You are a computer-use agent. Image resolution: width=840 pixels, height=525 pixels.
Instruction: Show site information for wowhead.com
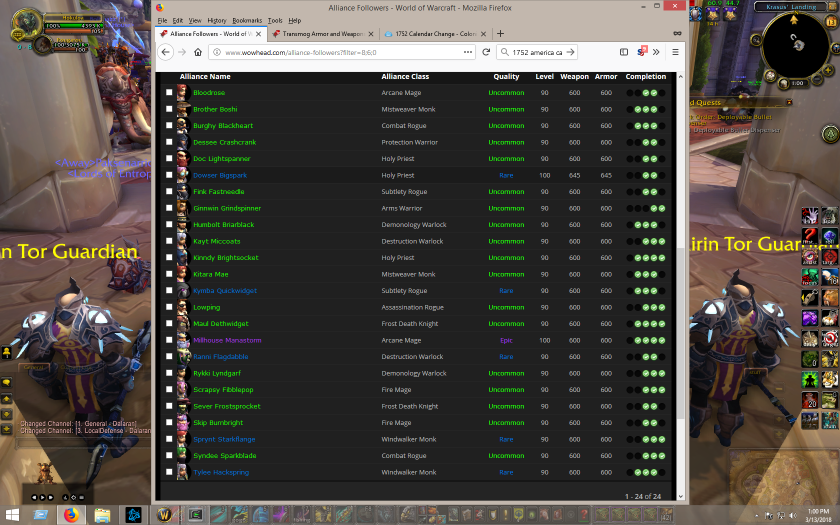pyautogui.click(x=216, y=52)
